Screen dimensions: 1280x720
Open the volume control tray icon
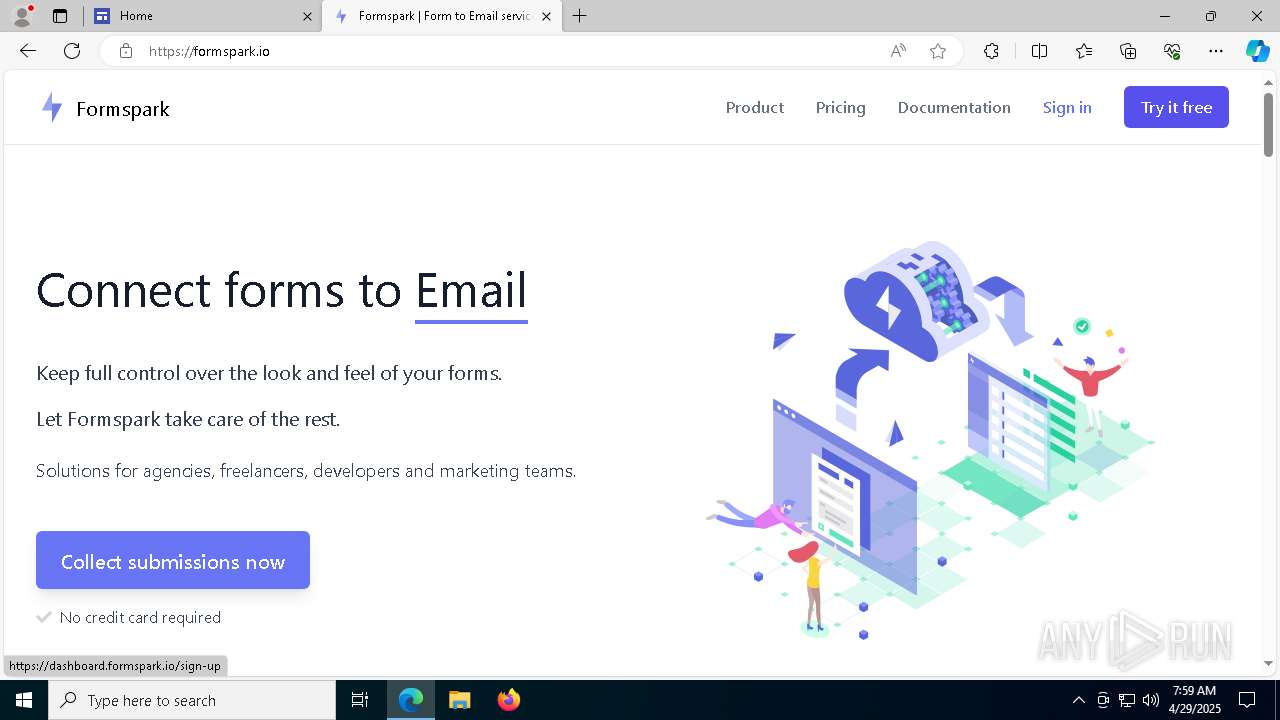coord(1151,700)
